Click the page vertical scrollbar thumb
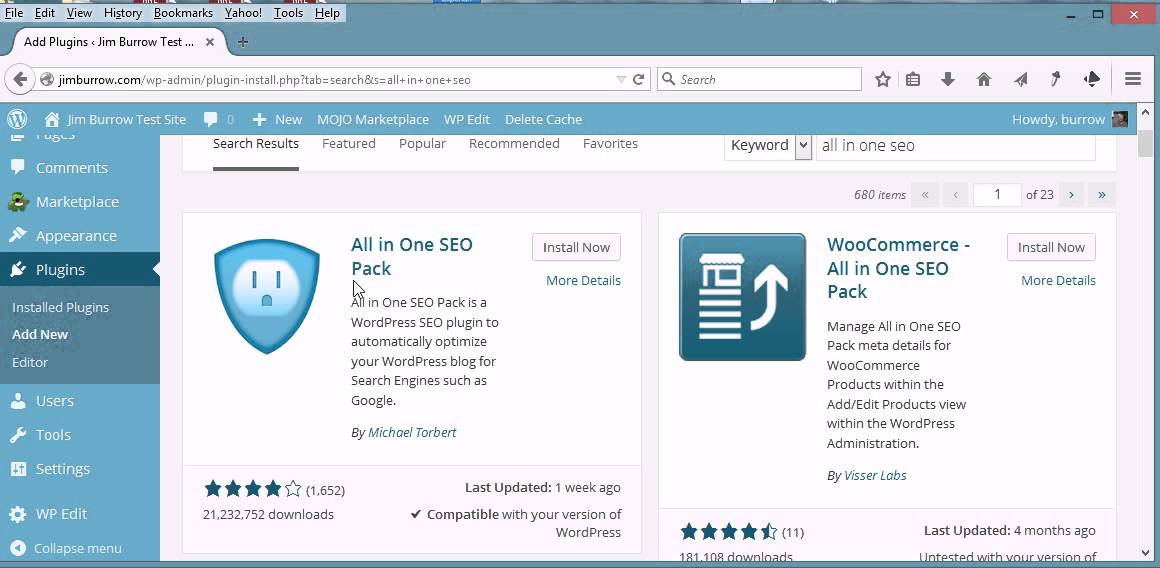The image size is (1160, 568). pos(1145,143)
